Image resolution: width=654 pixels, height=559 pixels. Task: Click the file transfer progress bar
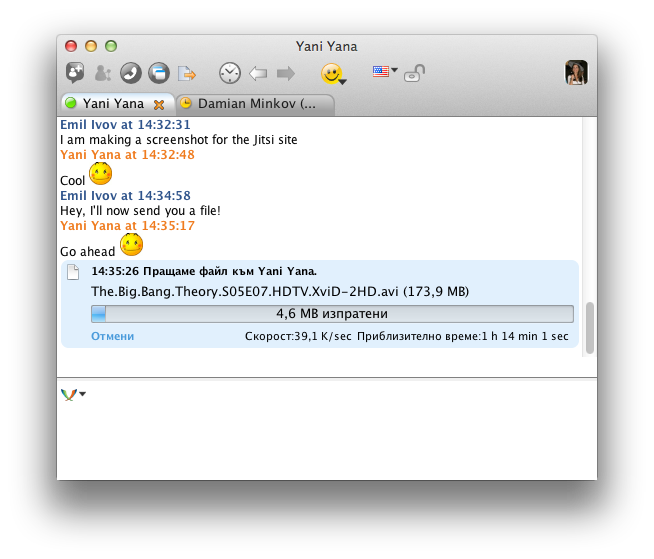pos(332,313)
